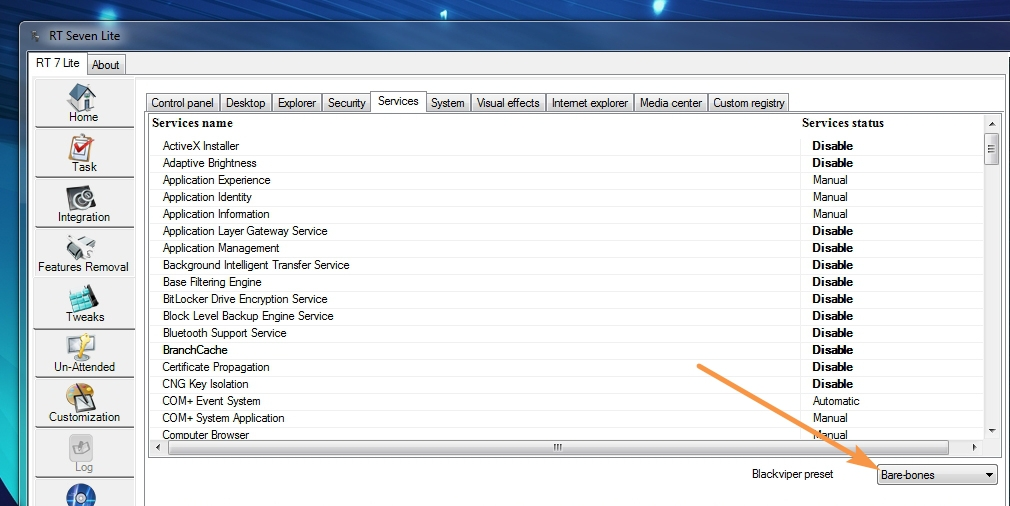Select Block Level Backup Engine Service row
1010x506 pixels.
point(567,316)
